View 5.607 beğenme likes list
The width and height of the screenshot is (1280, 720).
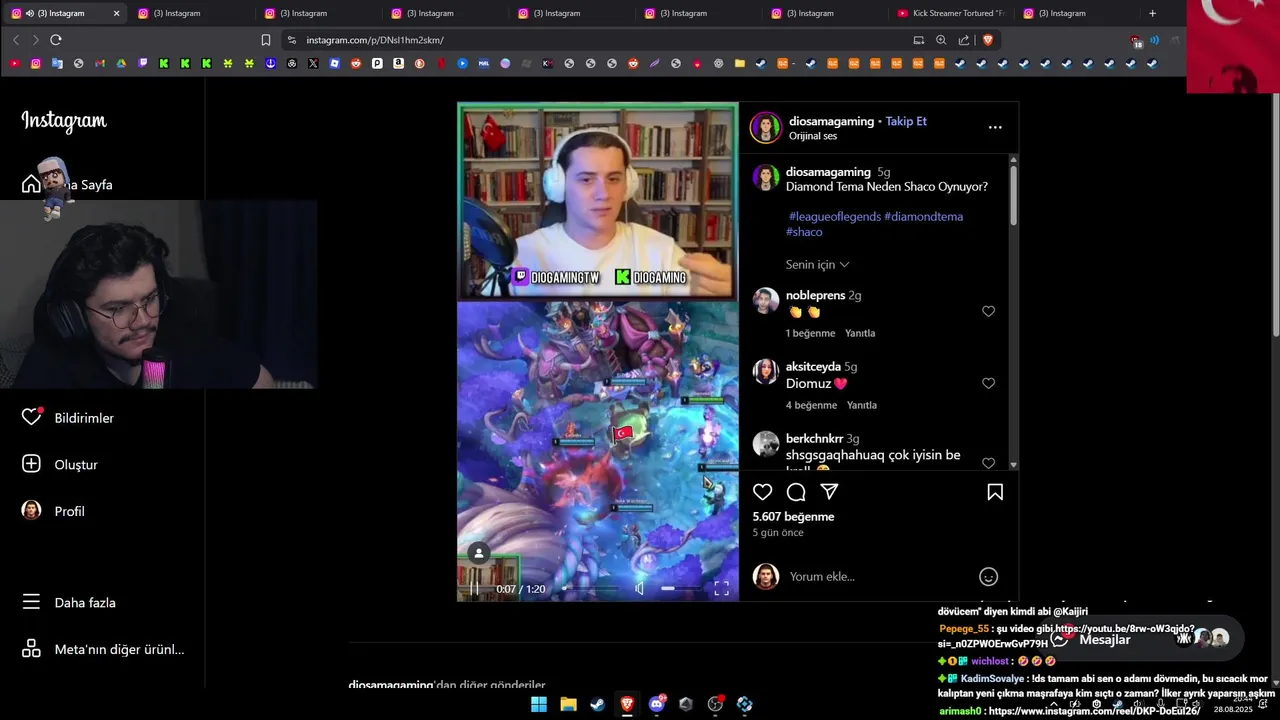pyautogui.click(x=793, y=517)
